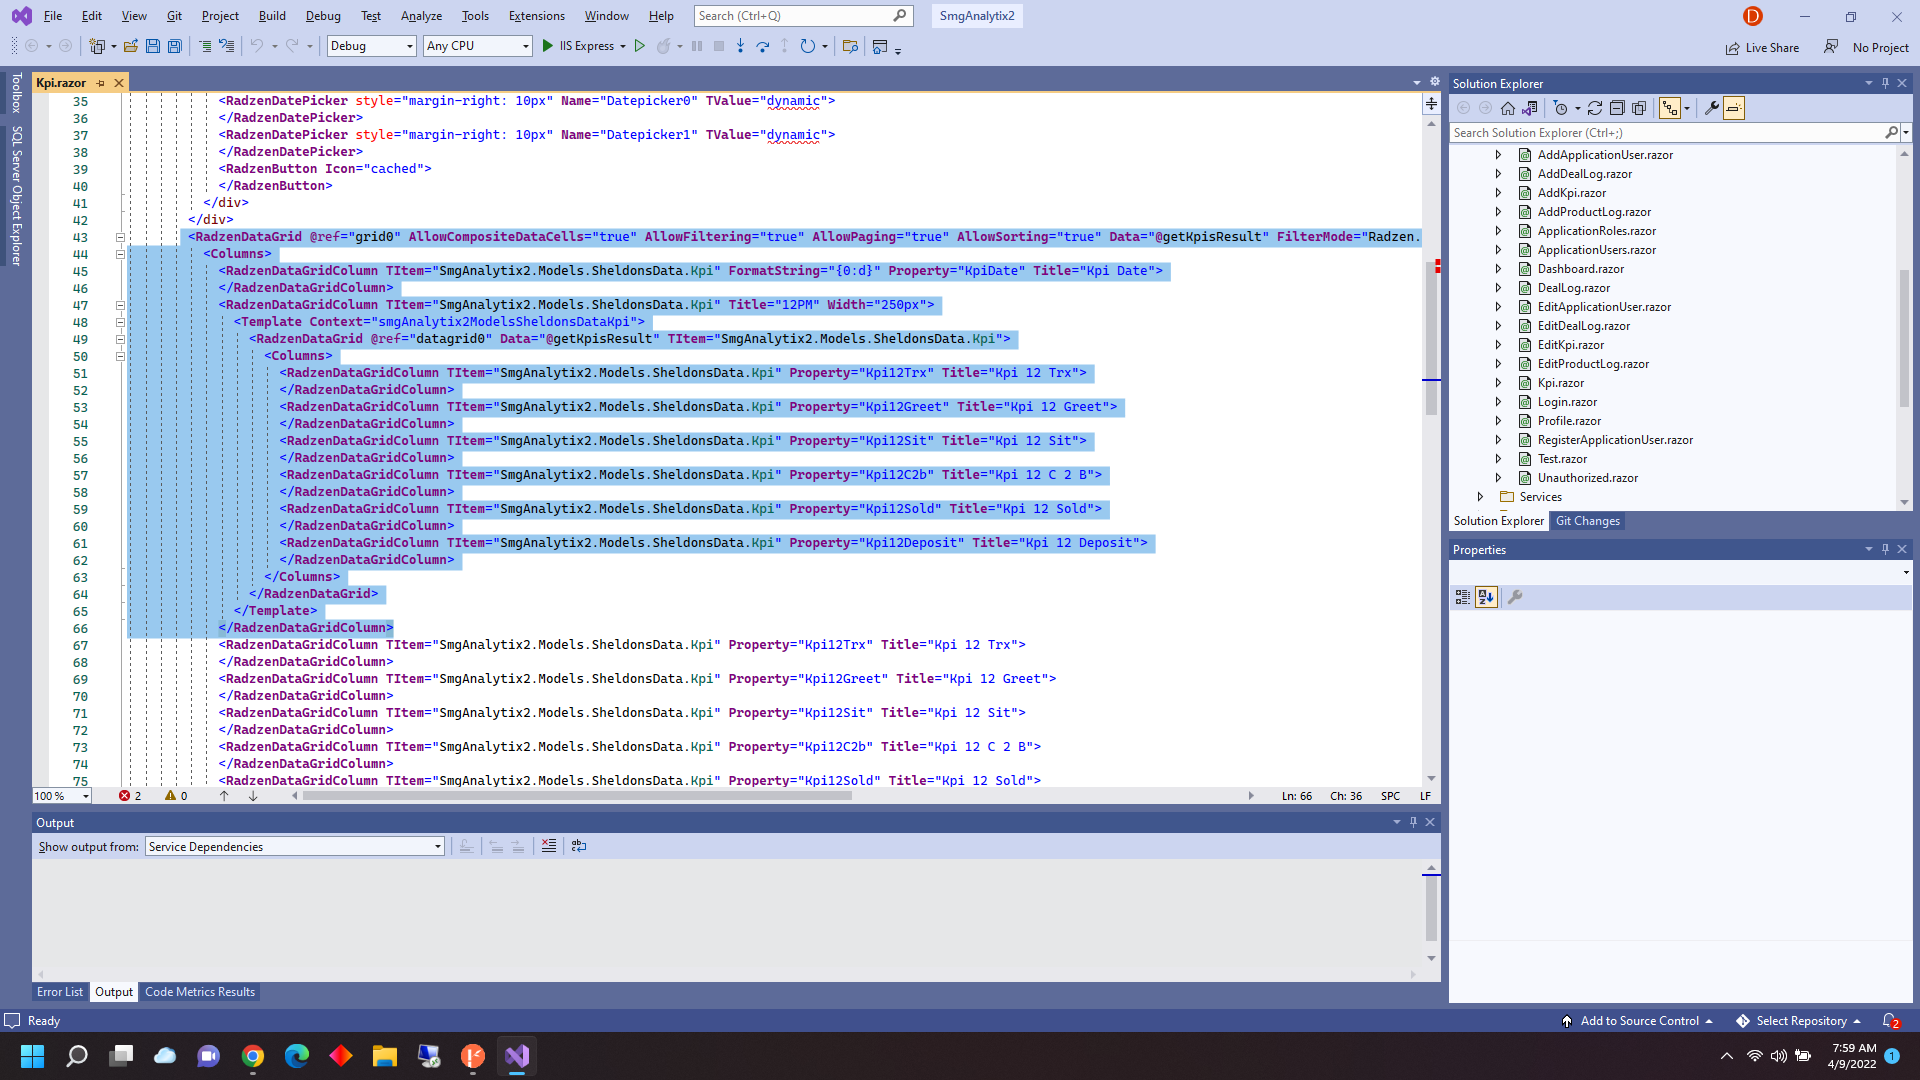Expand the Dashboard.razor tree node
The width and height of the screenshot is (1920, 1080).
tap(1498, 269)
